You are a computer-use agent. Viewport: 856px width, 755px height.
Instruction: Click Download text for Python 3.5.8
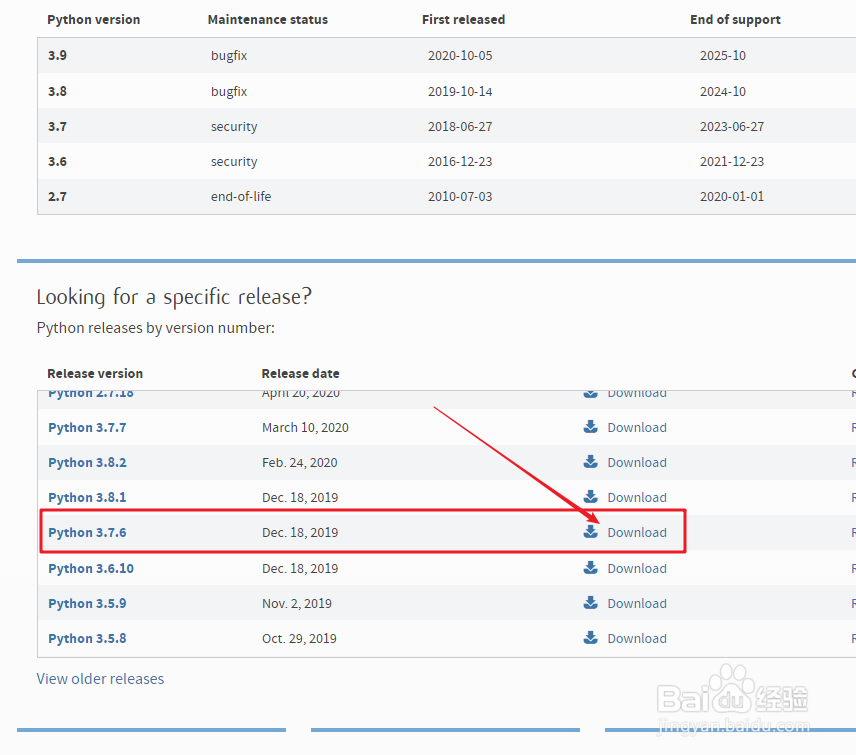[x=637, y=638]
